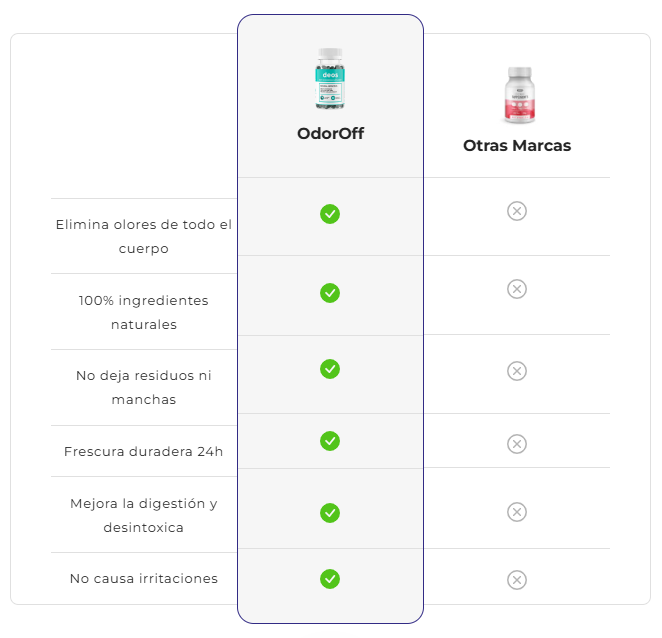Screen dimensions: 662x638
Task: Click green checkmark for Elimina olores row
Action: 330,214
